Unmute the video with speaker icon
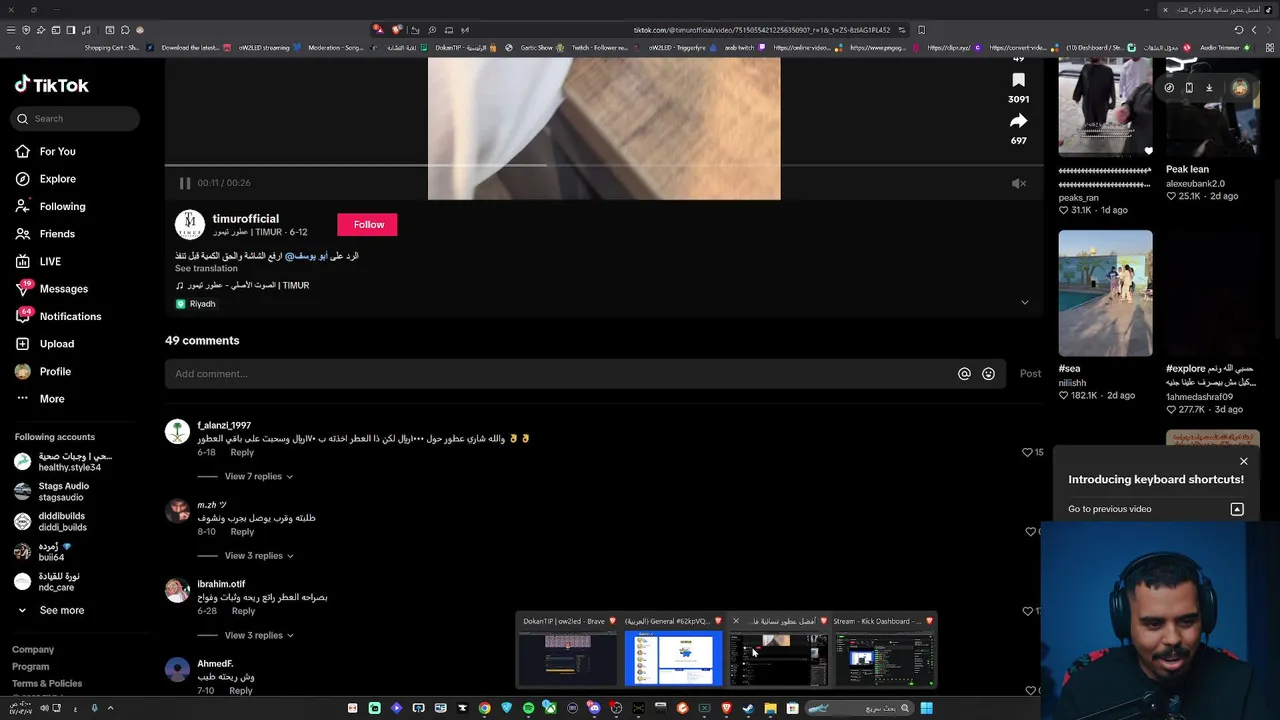The image size is (1280, 720). click(x=1019, y=183)
